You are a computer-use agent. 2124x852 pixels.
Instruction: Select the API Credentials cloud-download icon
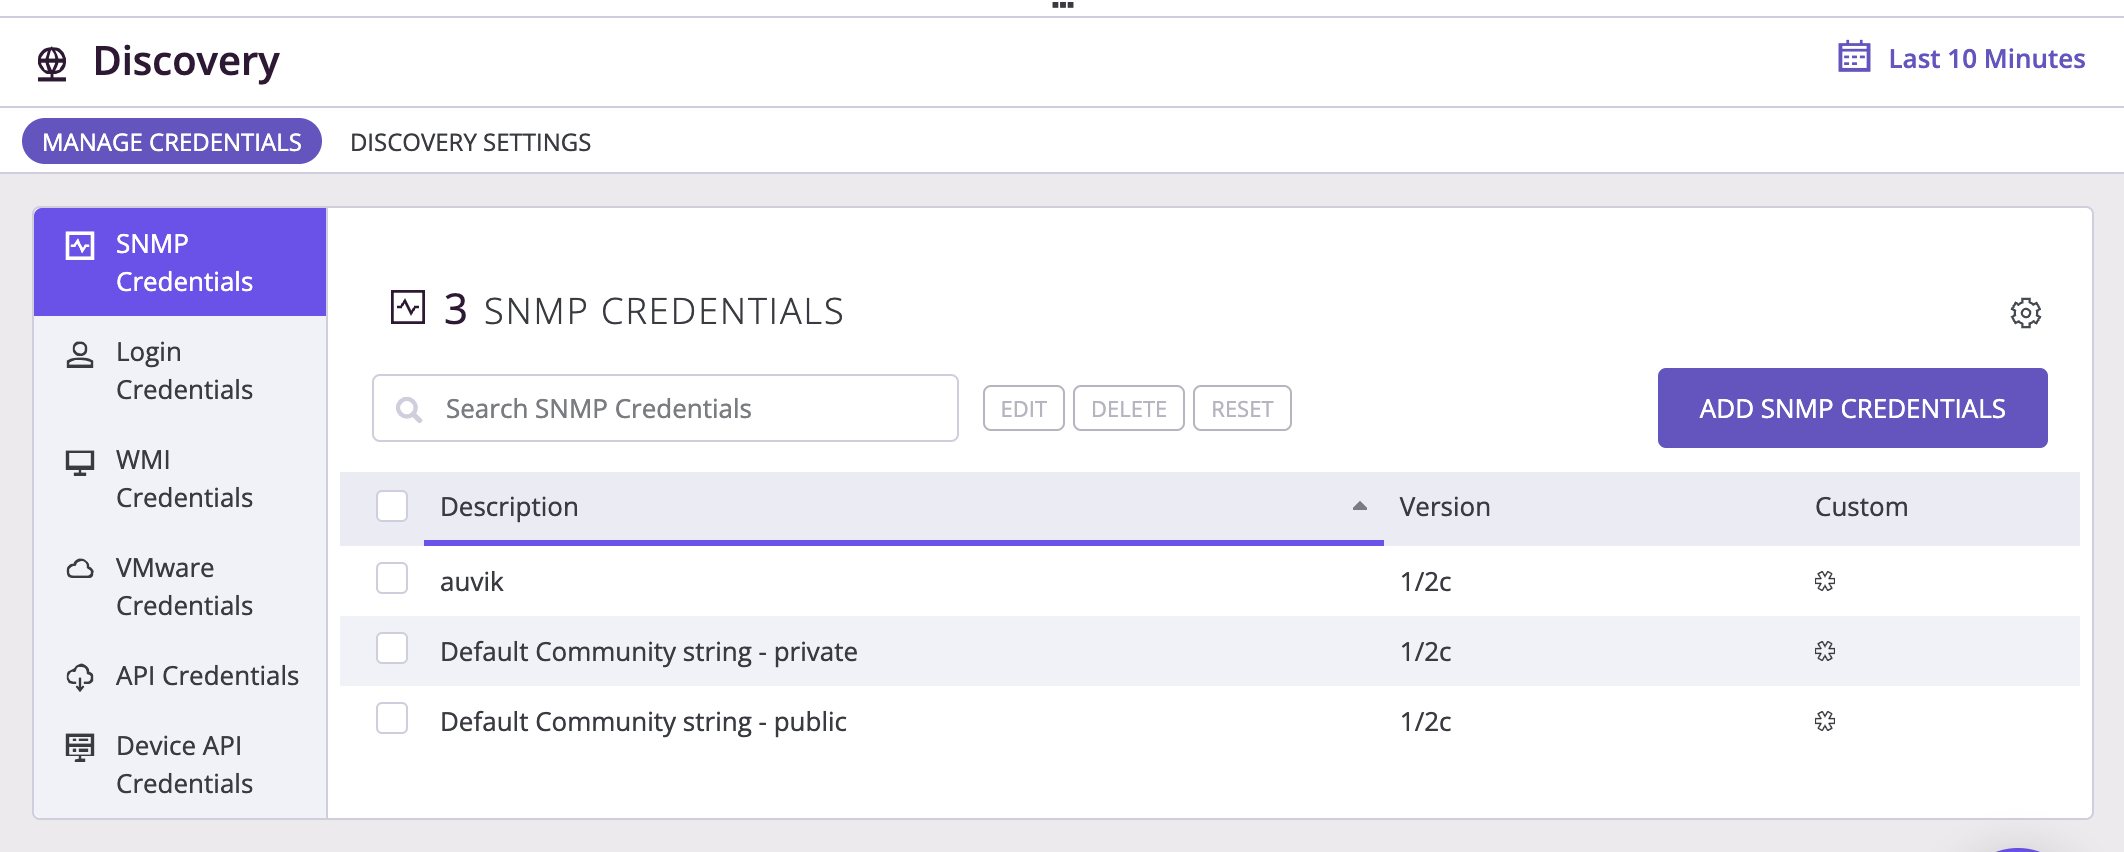point(80,677)
